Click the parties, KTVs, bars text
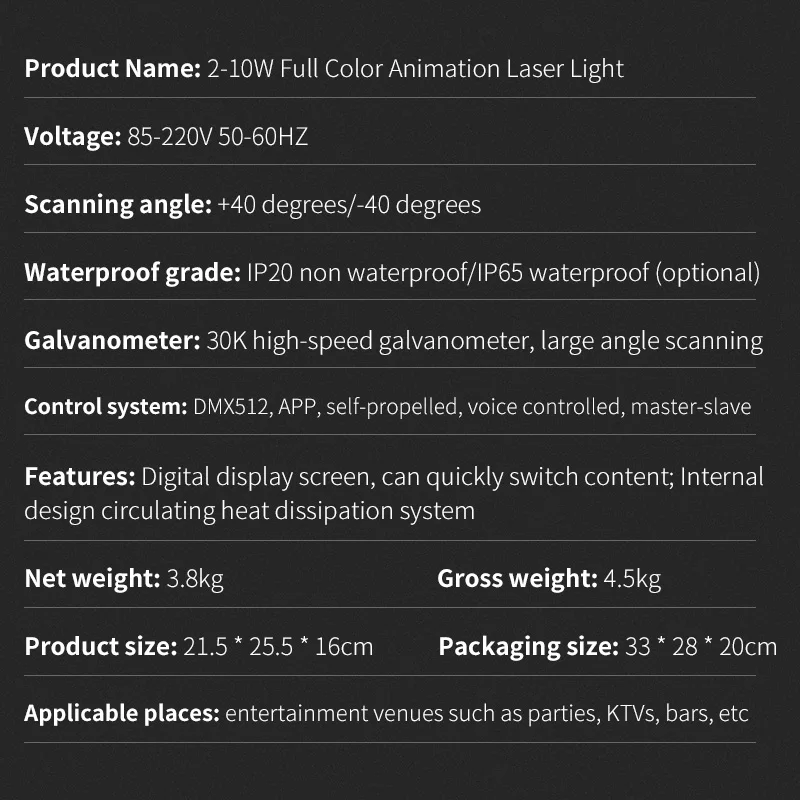Viewport: 800px width, 800px height. click(620, 714)
